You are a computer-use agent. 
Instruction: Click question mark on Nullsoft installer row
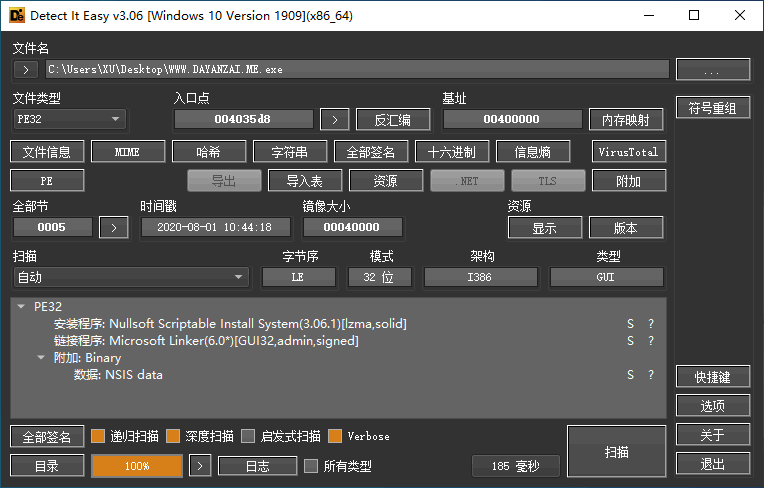pos(651,324)
